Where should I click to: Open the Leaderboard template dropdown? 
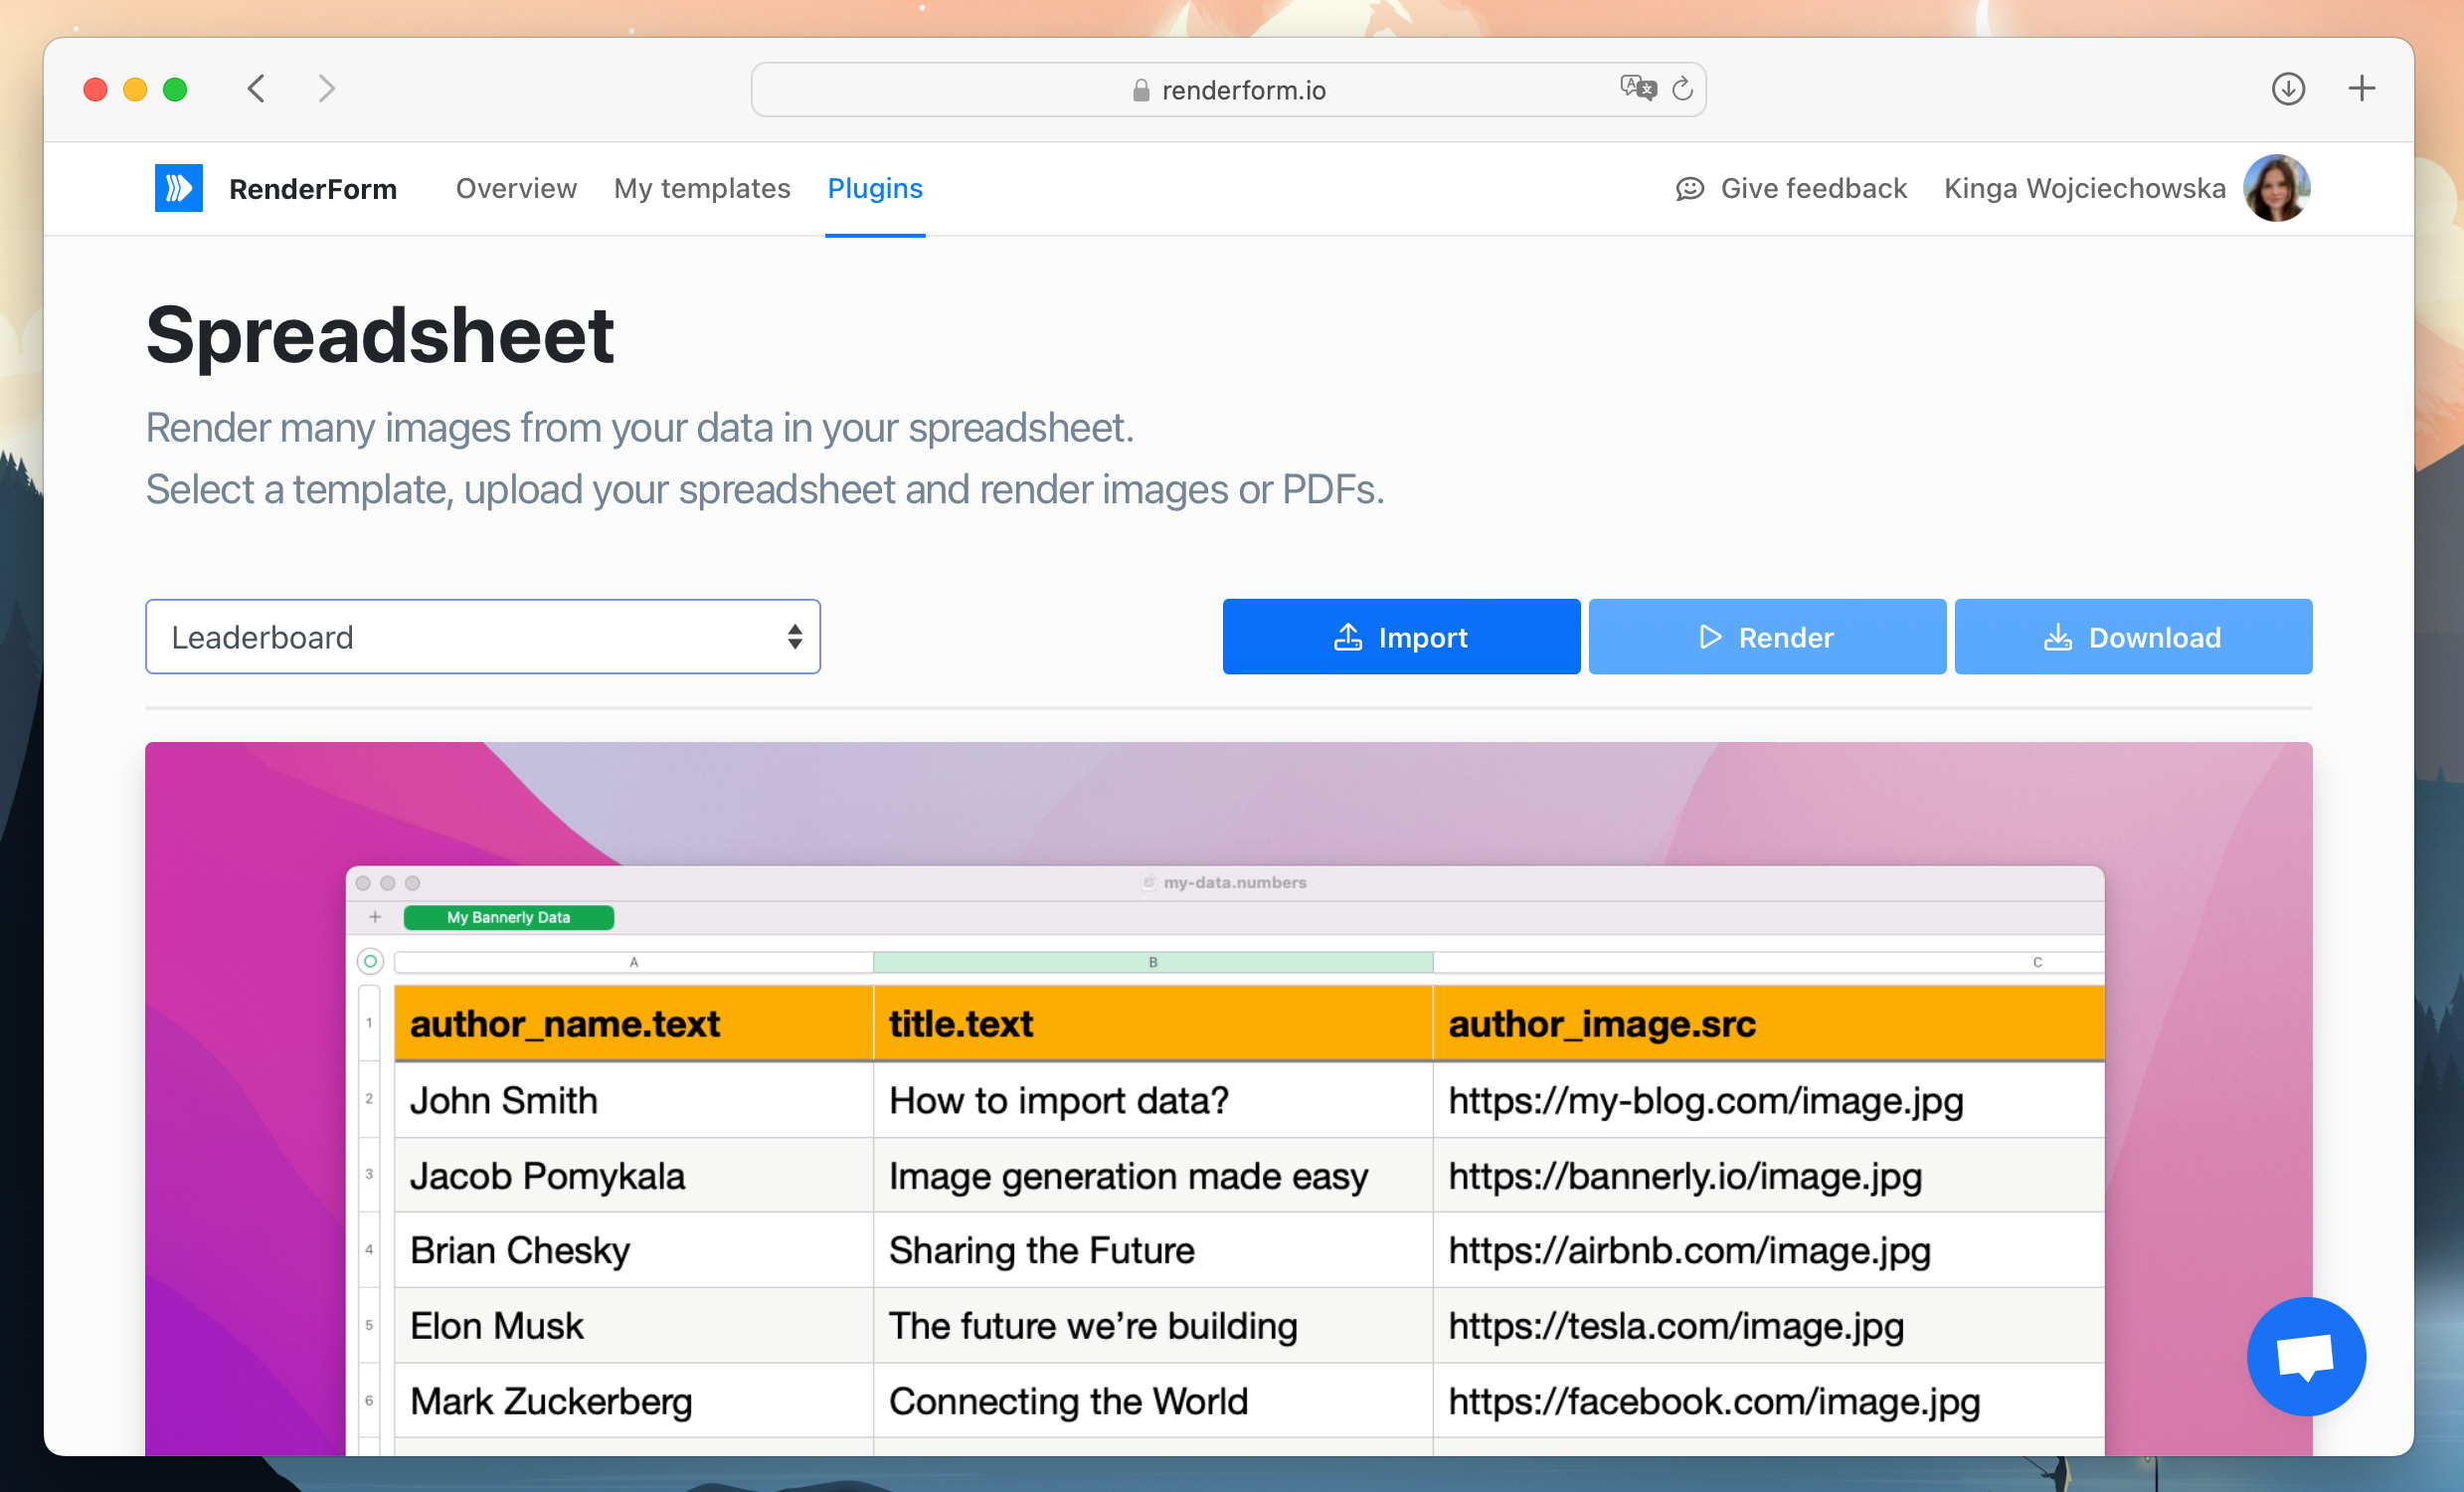tap(483, 637)
